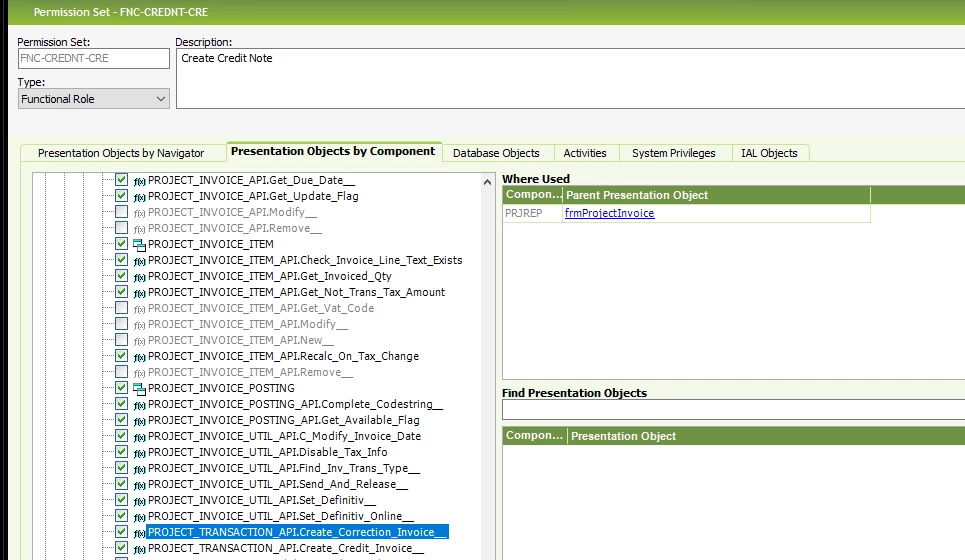Click function icon beside PROJECT_INVOICE_ITEM_API.Get_Invoiced_Qty
Viewport: 965px width, 560px height.
(x=139, y=276)
